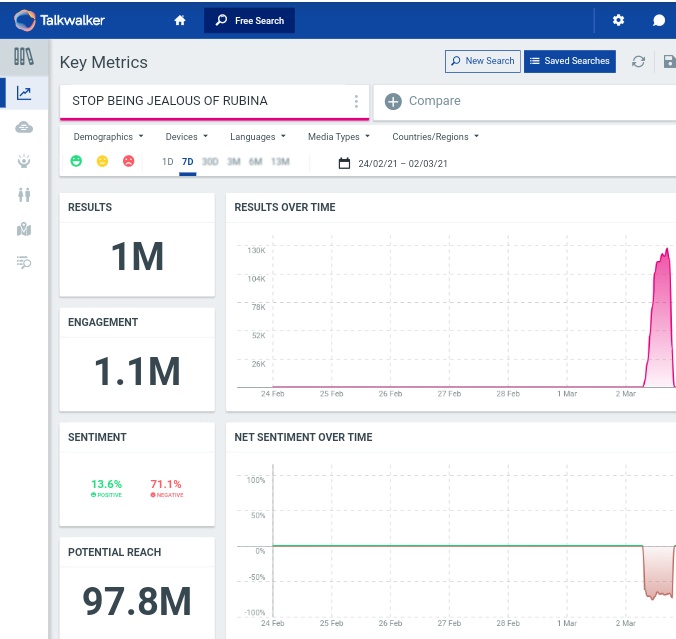Image resolution: width=676 pixels, height=639 pixels.
Task: Start a New Search
Action: [x=482, y=61]
